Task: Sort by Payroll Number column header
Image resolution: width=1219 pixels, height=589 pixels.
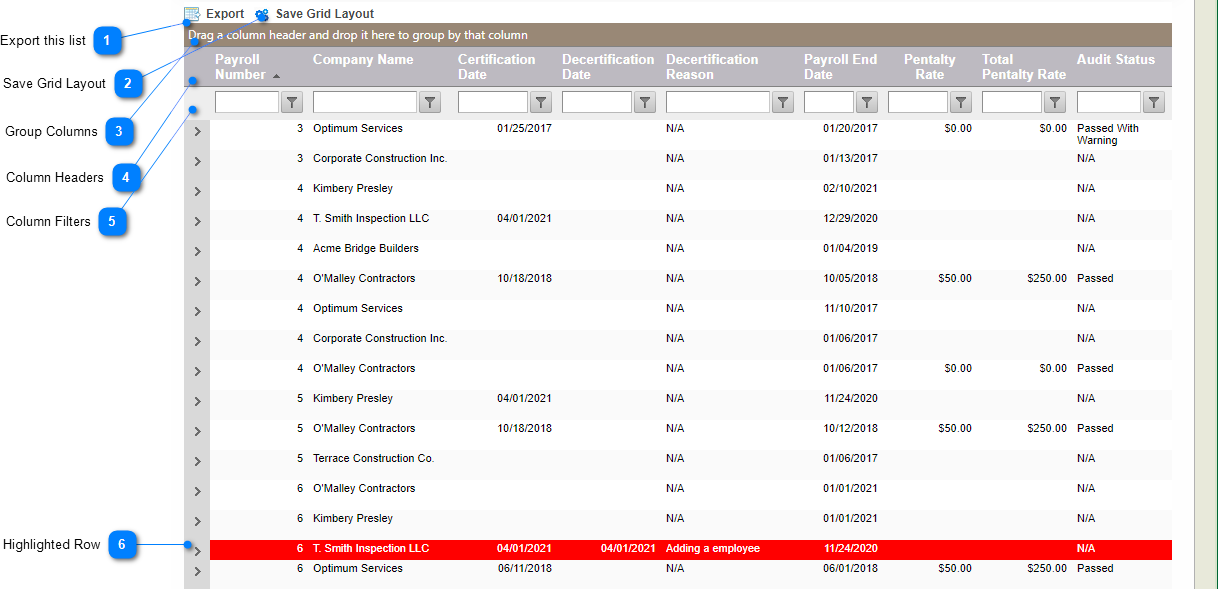Action: pyautogui.click(x=240, y=67)
